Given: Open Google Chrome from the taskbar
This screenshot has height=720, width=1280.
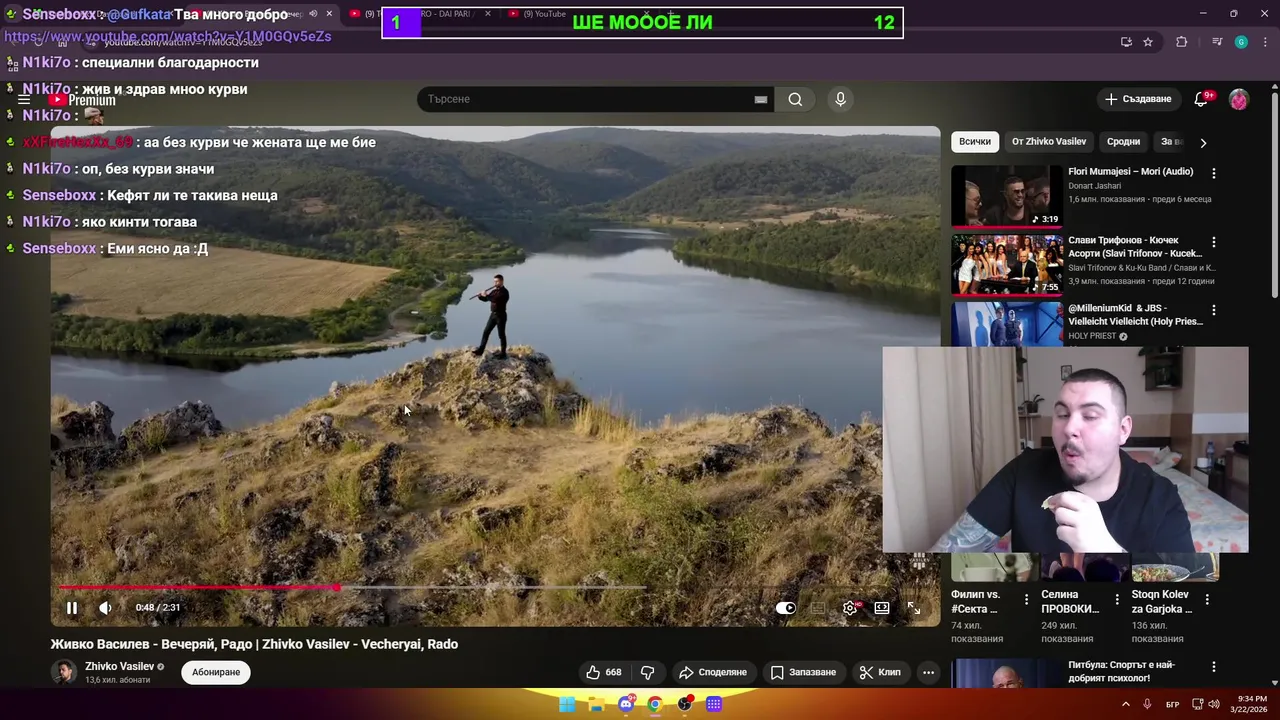Looking at the screenshot, I should pos(655,704).
